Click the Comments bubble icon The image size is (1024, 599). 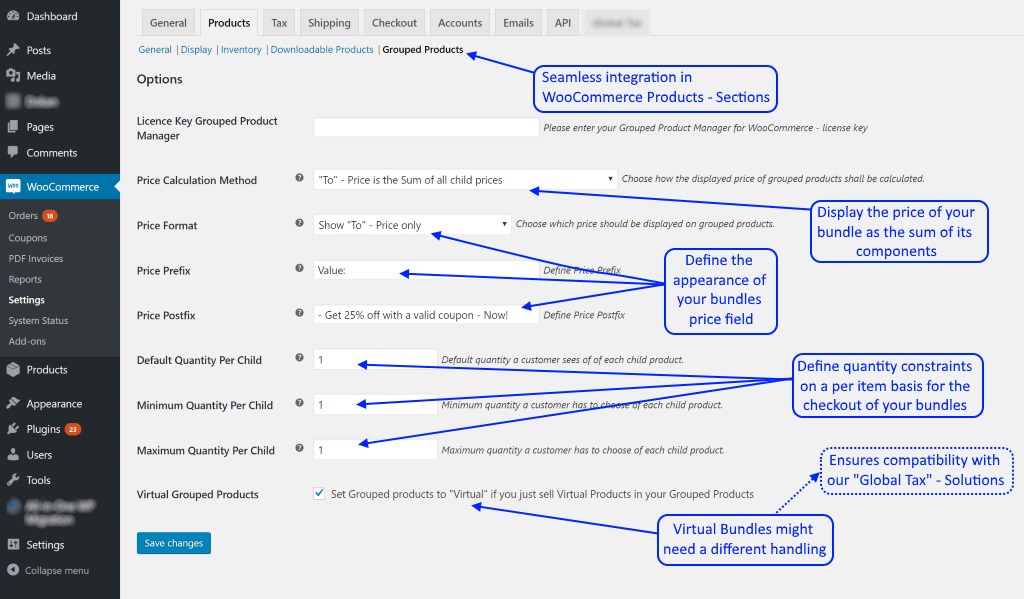[x=12, y=152]
